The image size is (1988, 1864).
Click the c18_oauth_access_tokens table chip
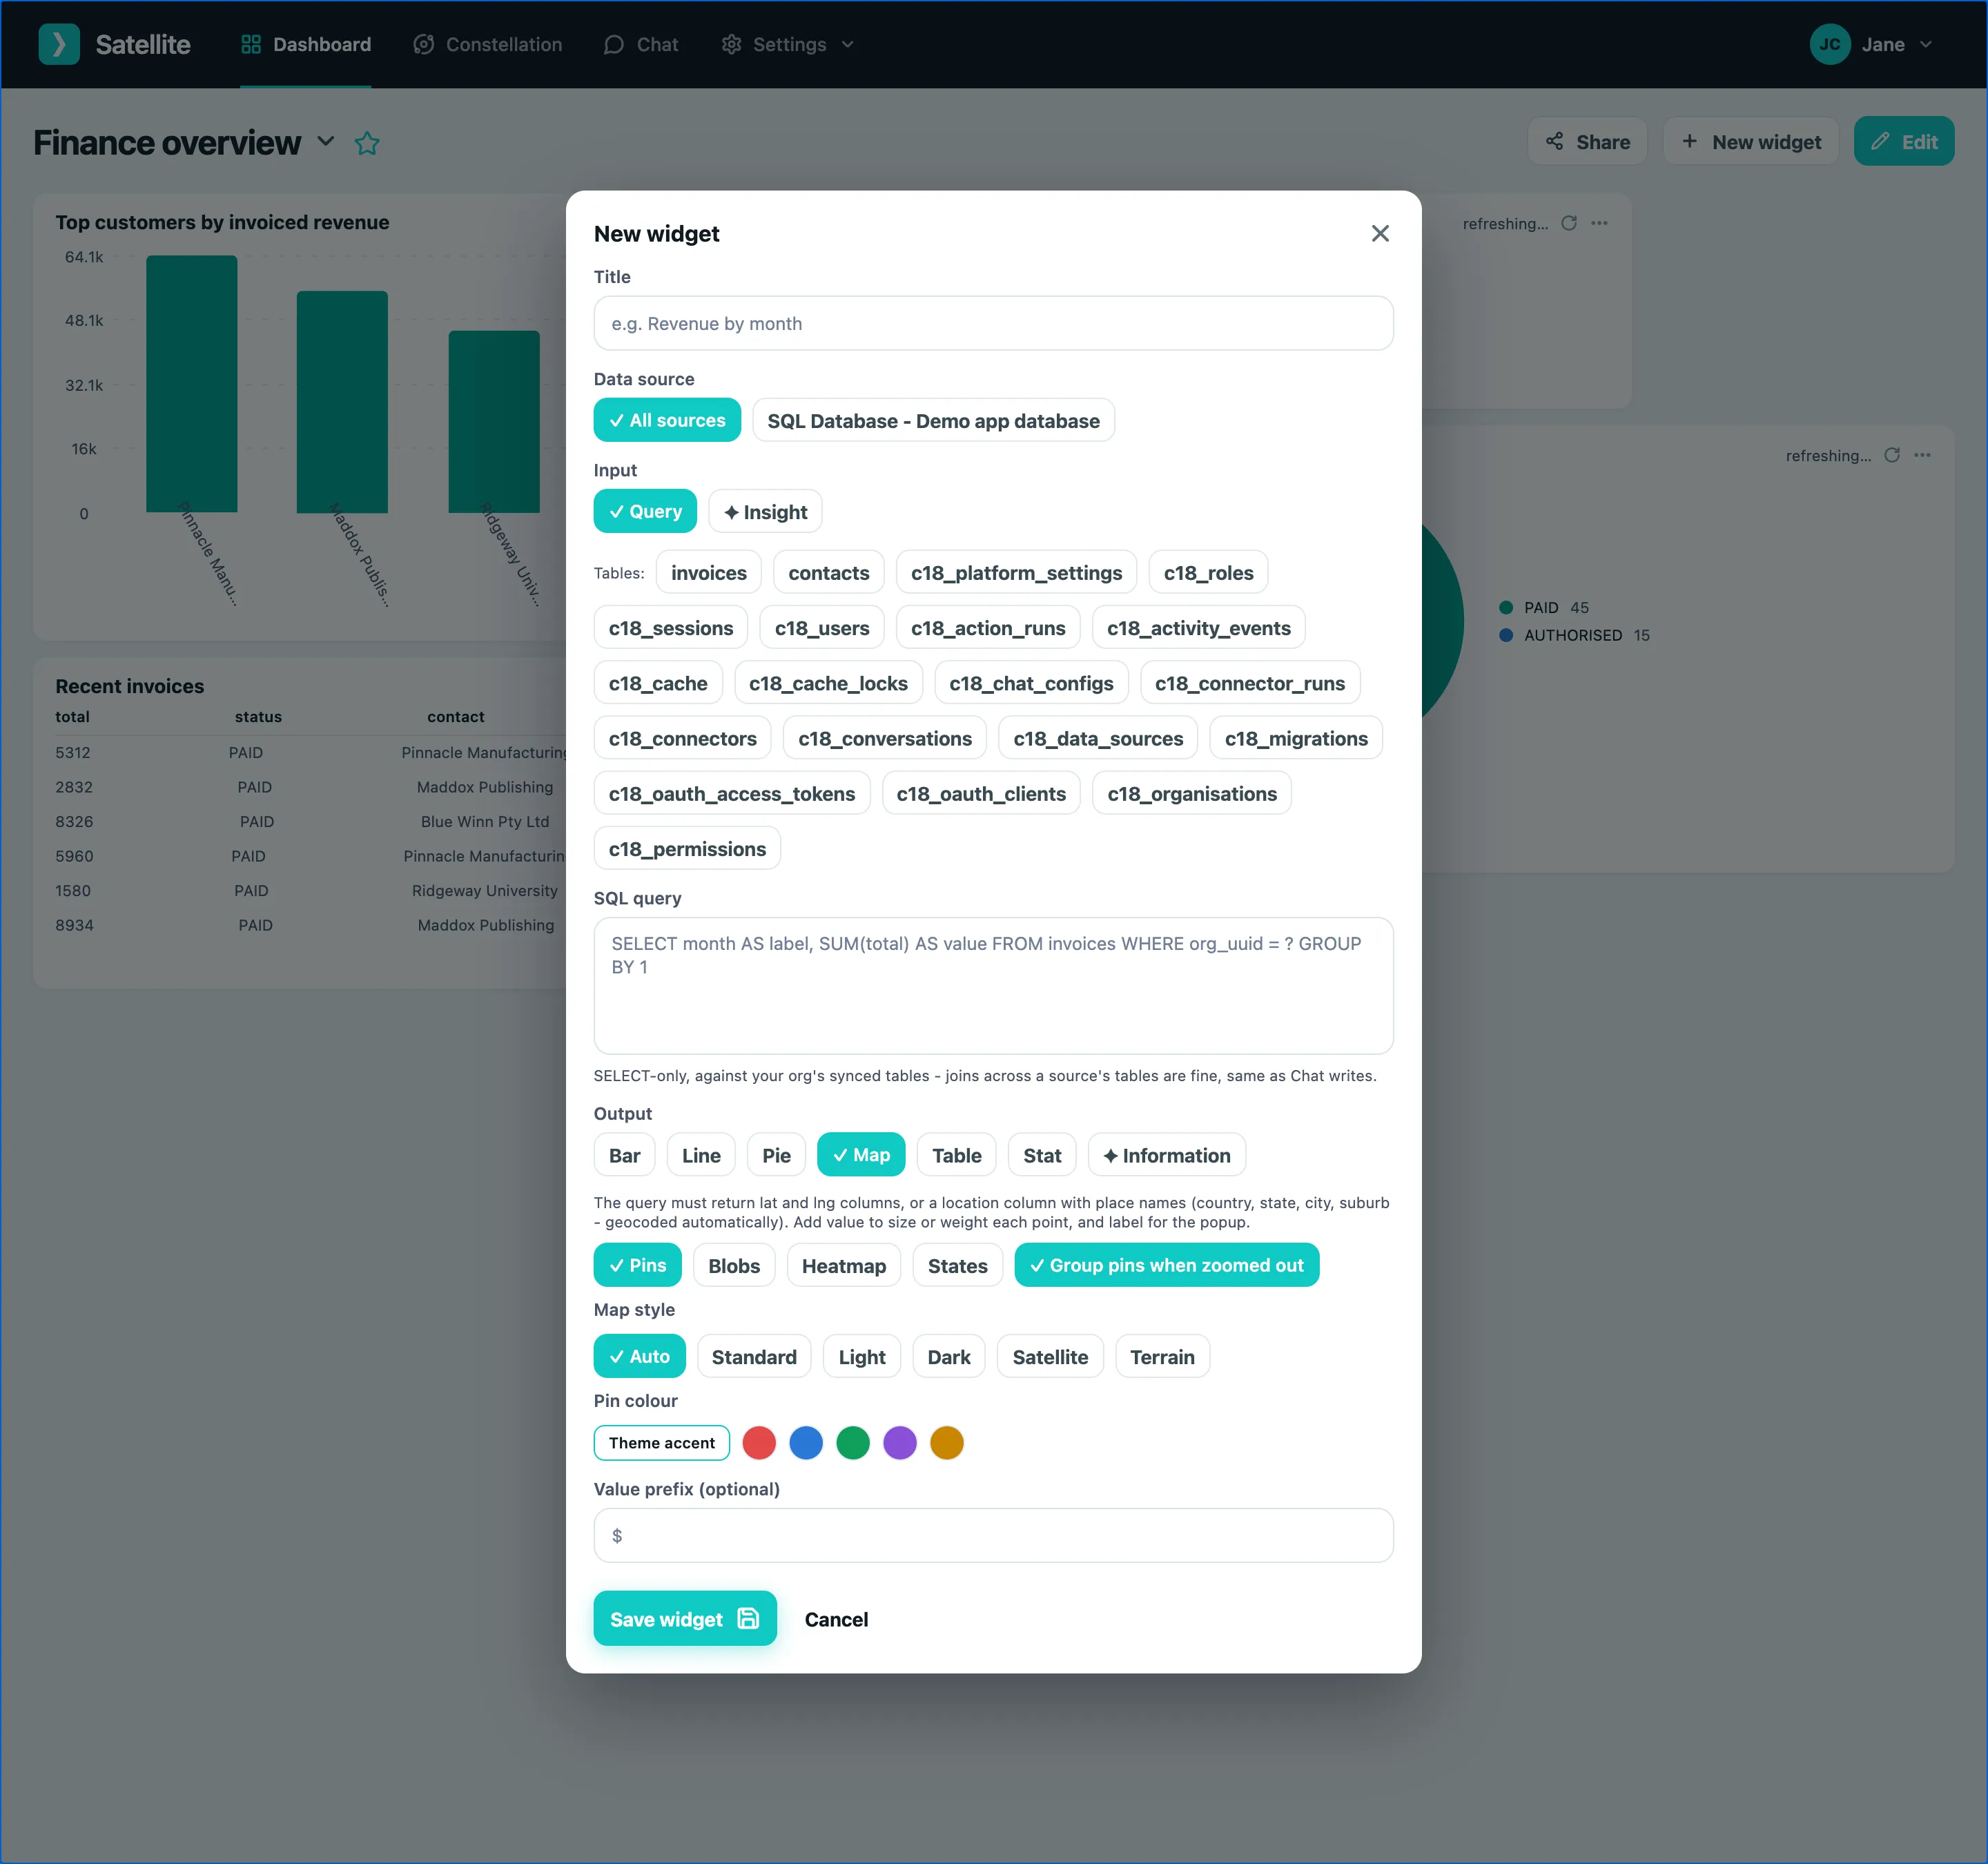point(732,793)
